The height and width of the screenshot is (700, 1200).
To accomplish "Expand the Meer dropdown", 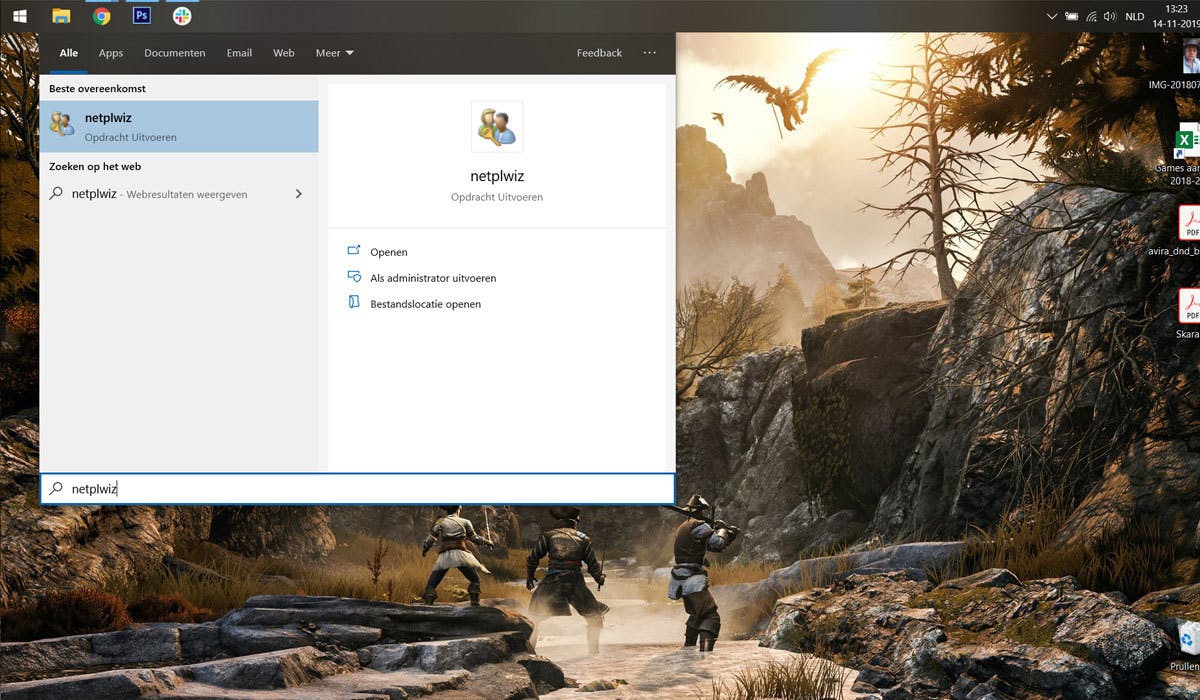I will (x=334, y=53).
